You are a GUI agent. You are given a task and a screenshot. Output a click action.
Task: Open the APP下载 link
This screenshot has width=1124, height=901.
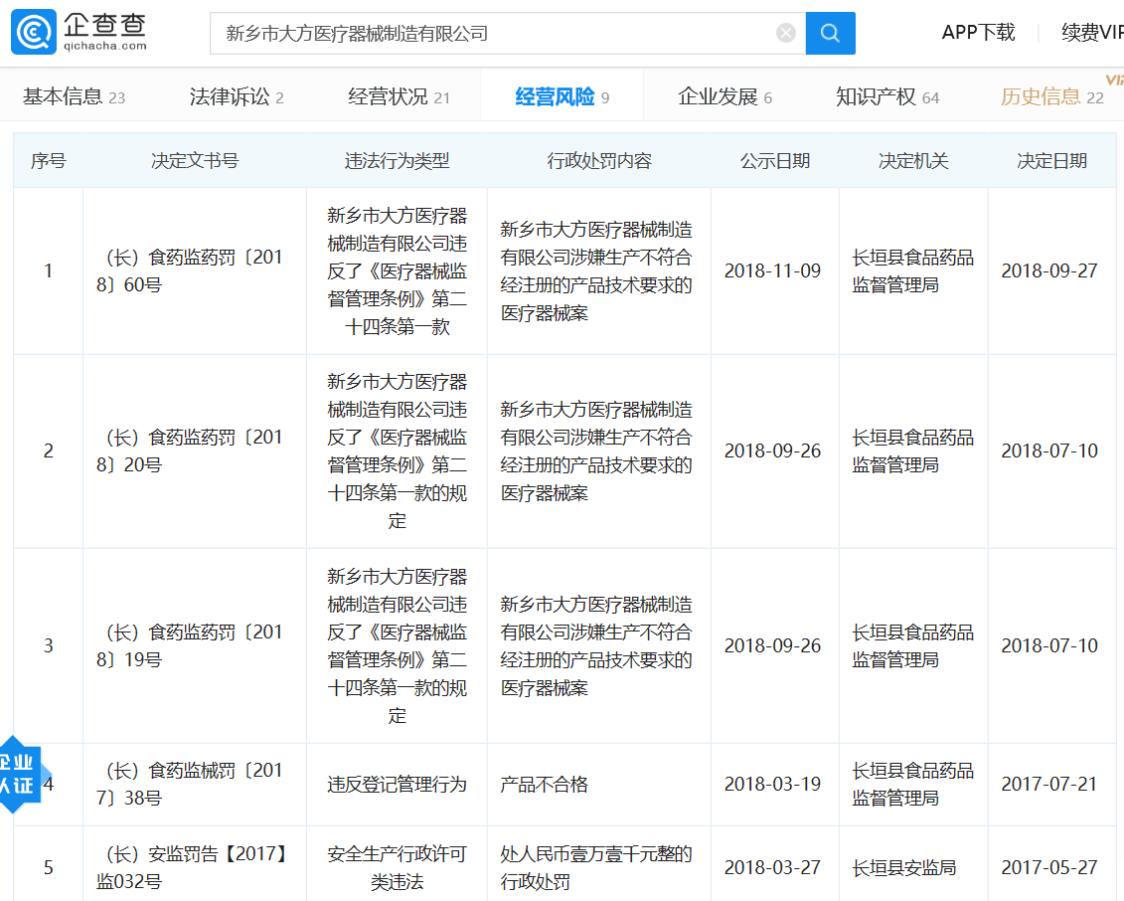tap(978, 33)
